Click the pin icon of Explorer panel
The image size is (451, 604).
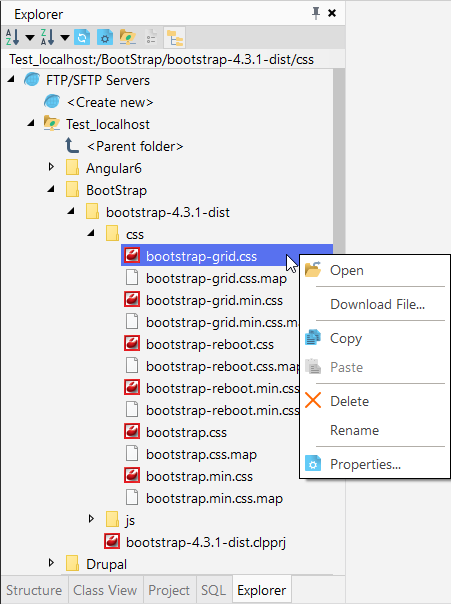tap(316, 13)
